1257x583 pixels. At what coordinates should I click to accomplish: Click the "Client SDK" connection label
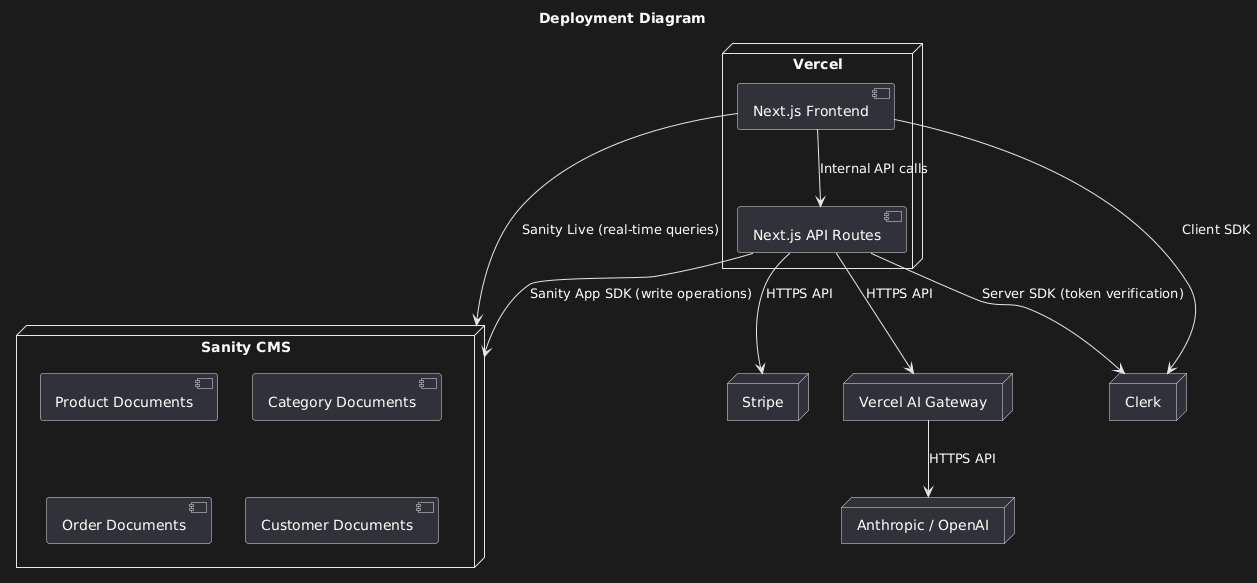click(x=1215, y=229)
